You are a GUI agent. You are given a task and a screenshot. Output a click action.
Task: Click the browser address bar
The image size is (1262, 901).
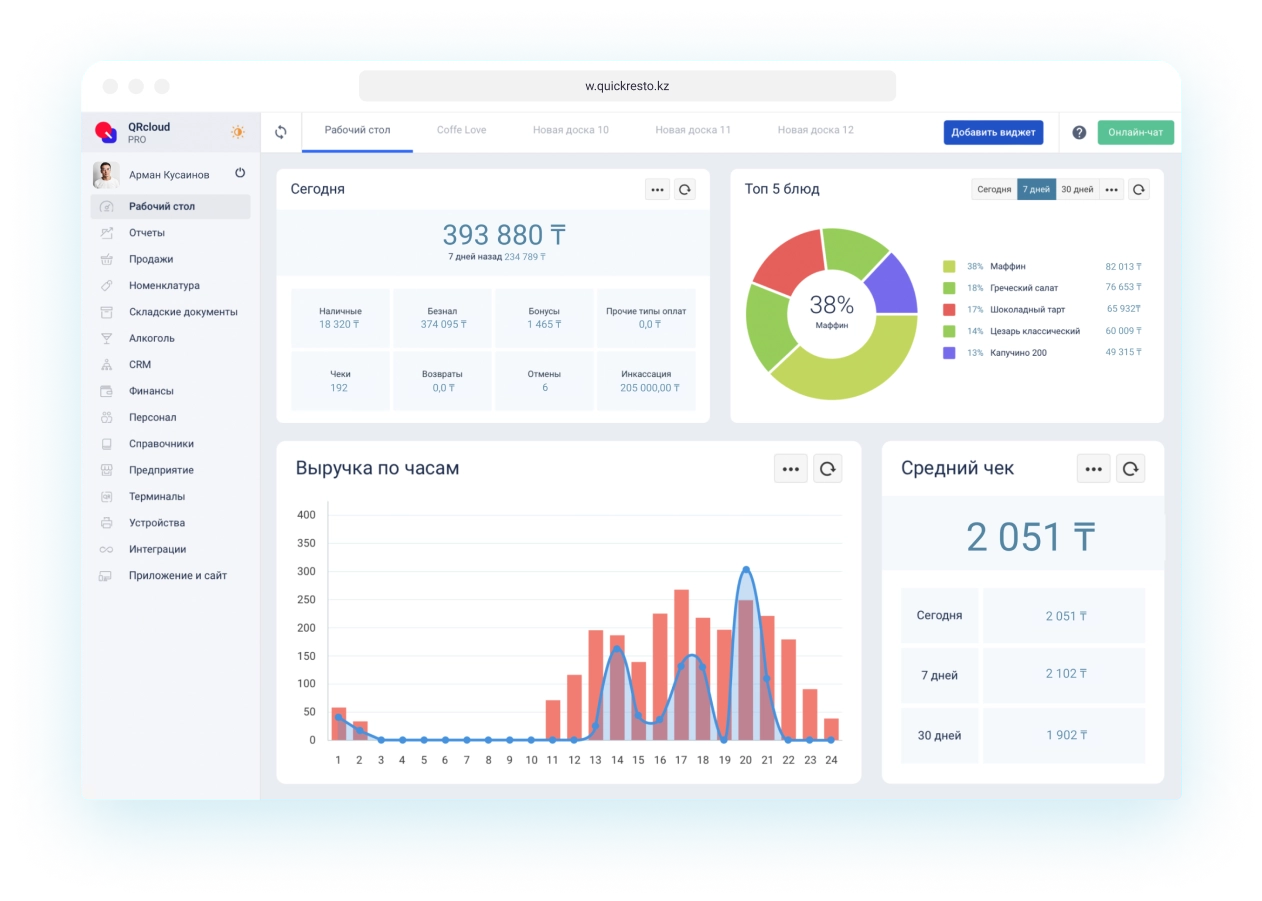click(627, 86)
